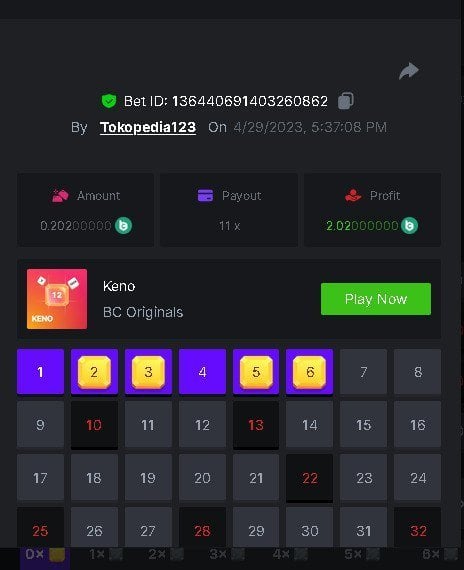The image size is (464, 570).
Task: Select keno tile number 22
Action: pyautogui.click(x=309, y=478)
